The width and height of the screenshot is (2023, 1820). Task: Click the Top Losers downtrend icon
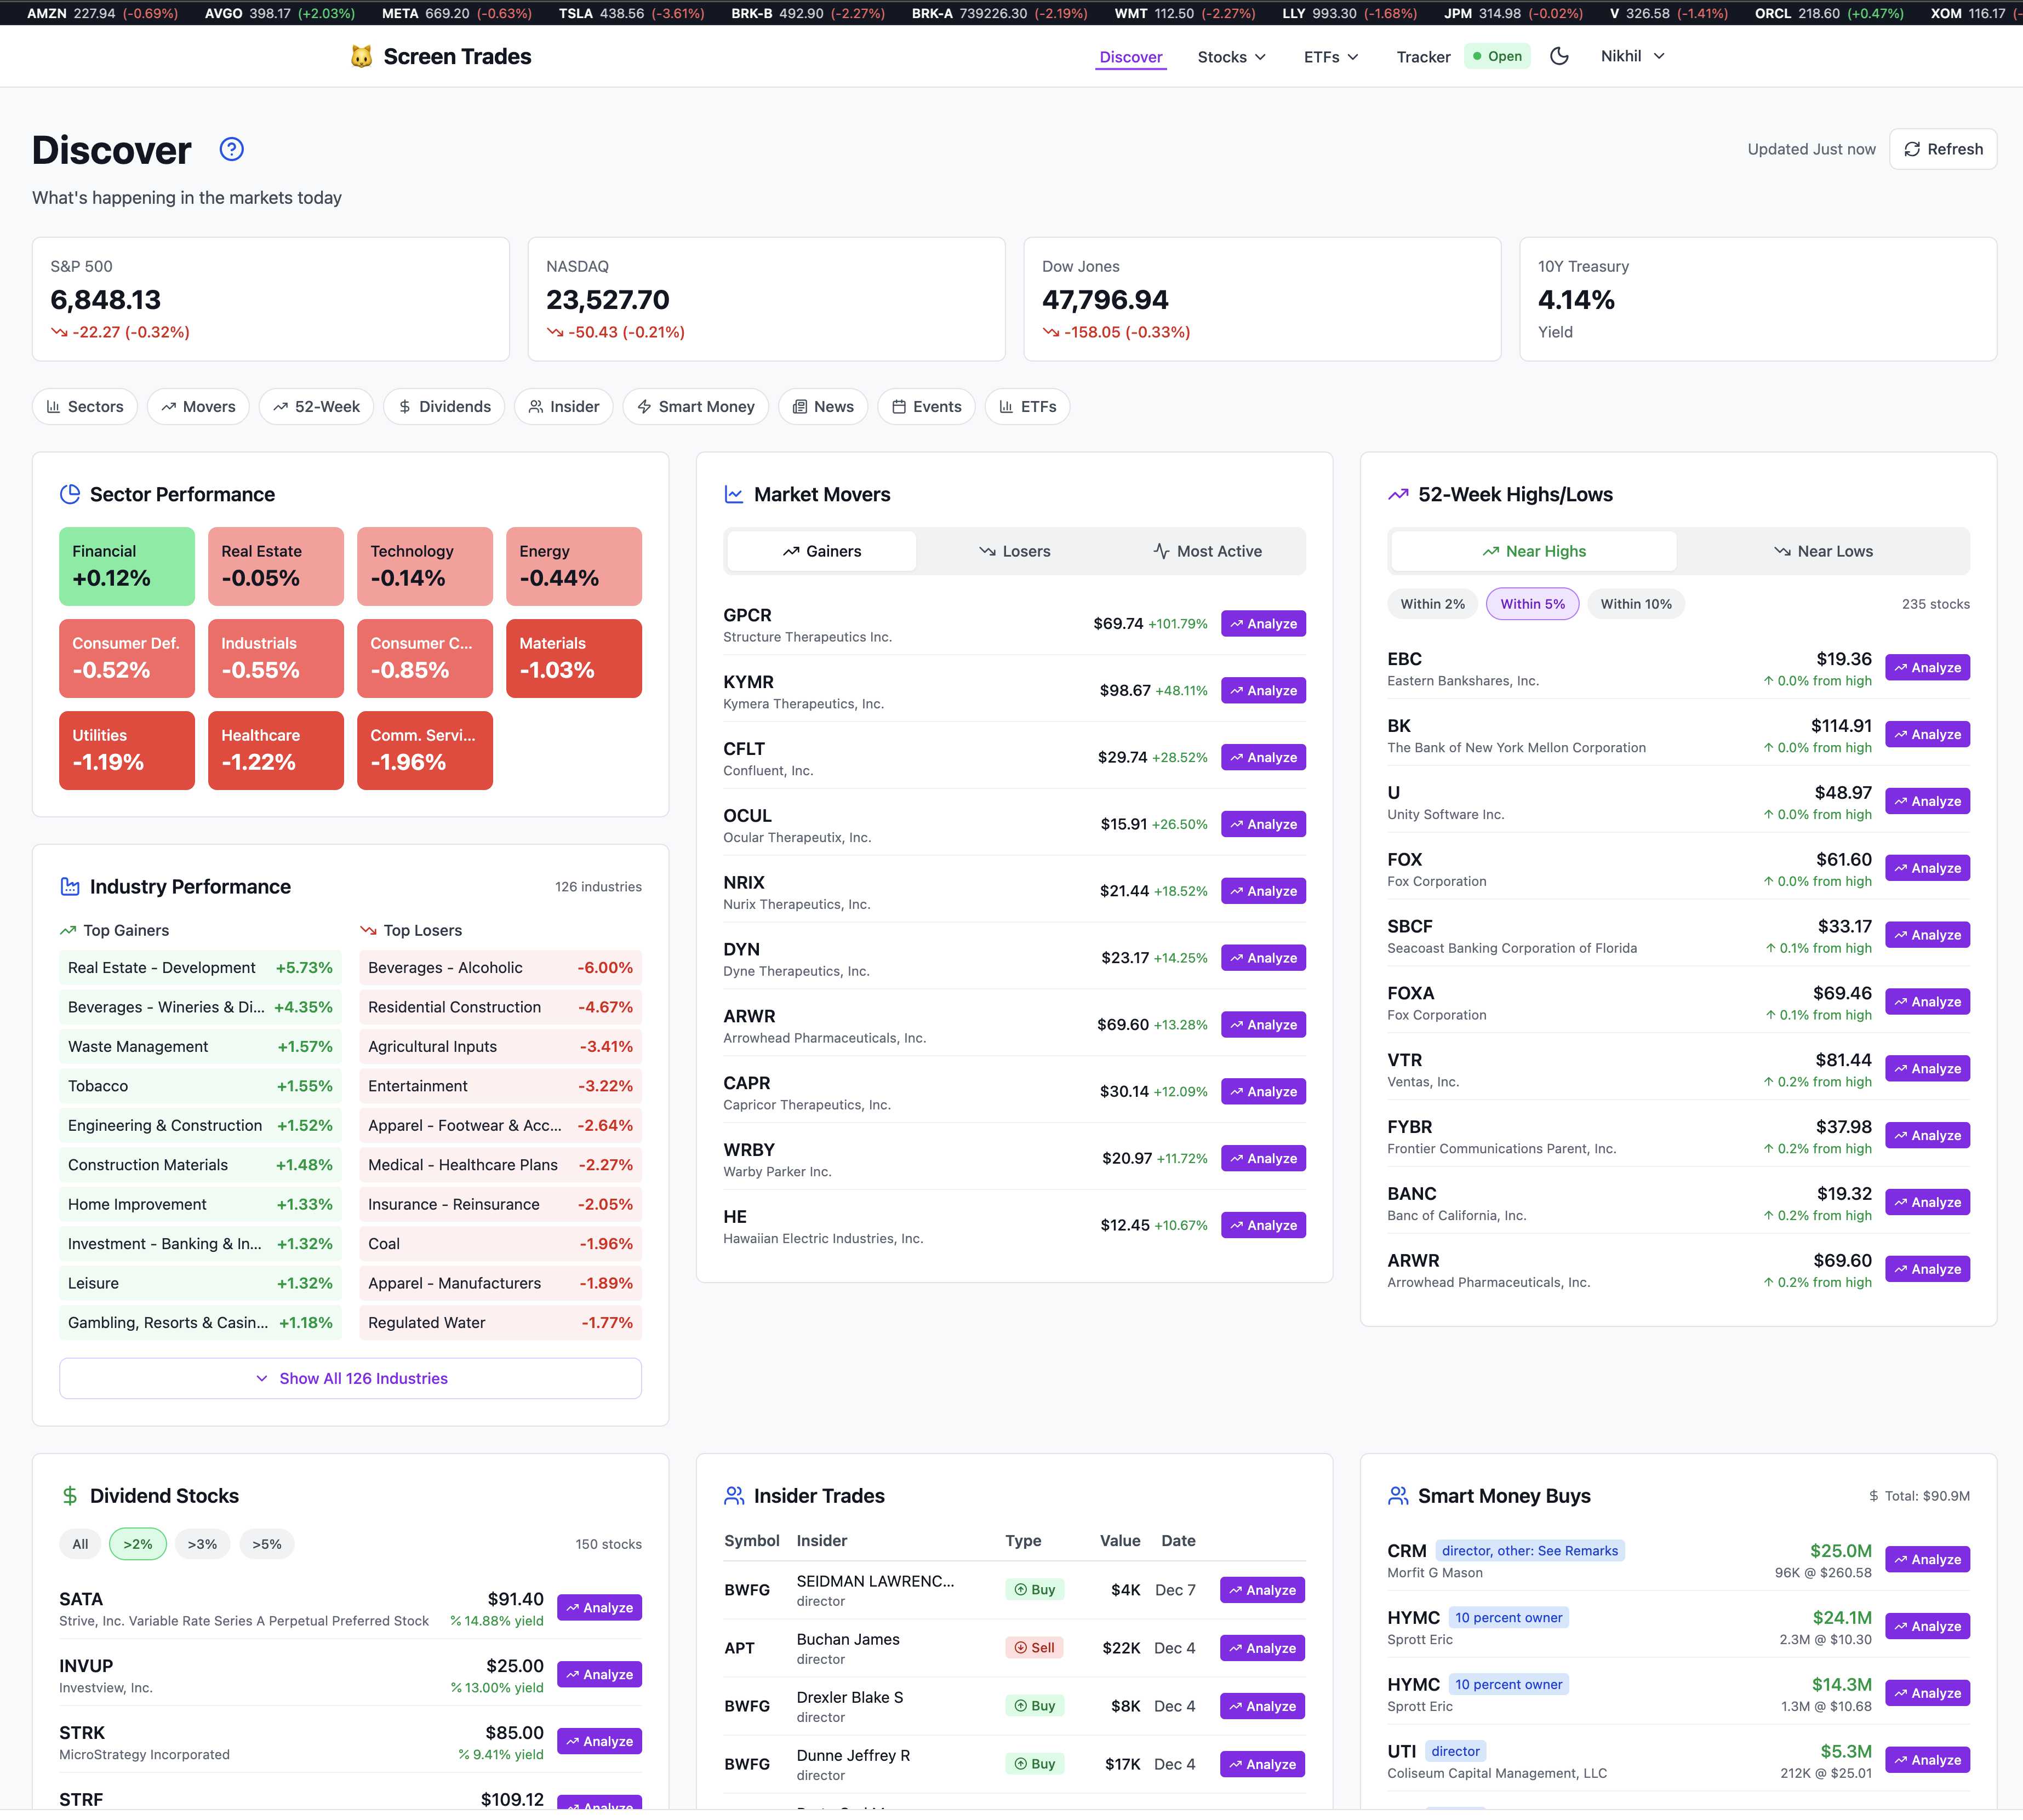coord(368,930)
